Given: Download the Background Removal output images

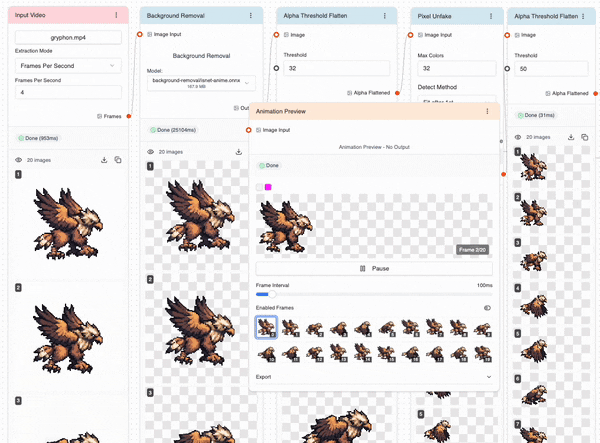Looking at the screenshot, I should 239,152.
